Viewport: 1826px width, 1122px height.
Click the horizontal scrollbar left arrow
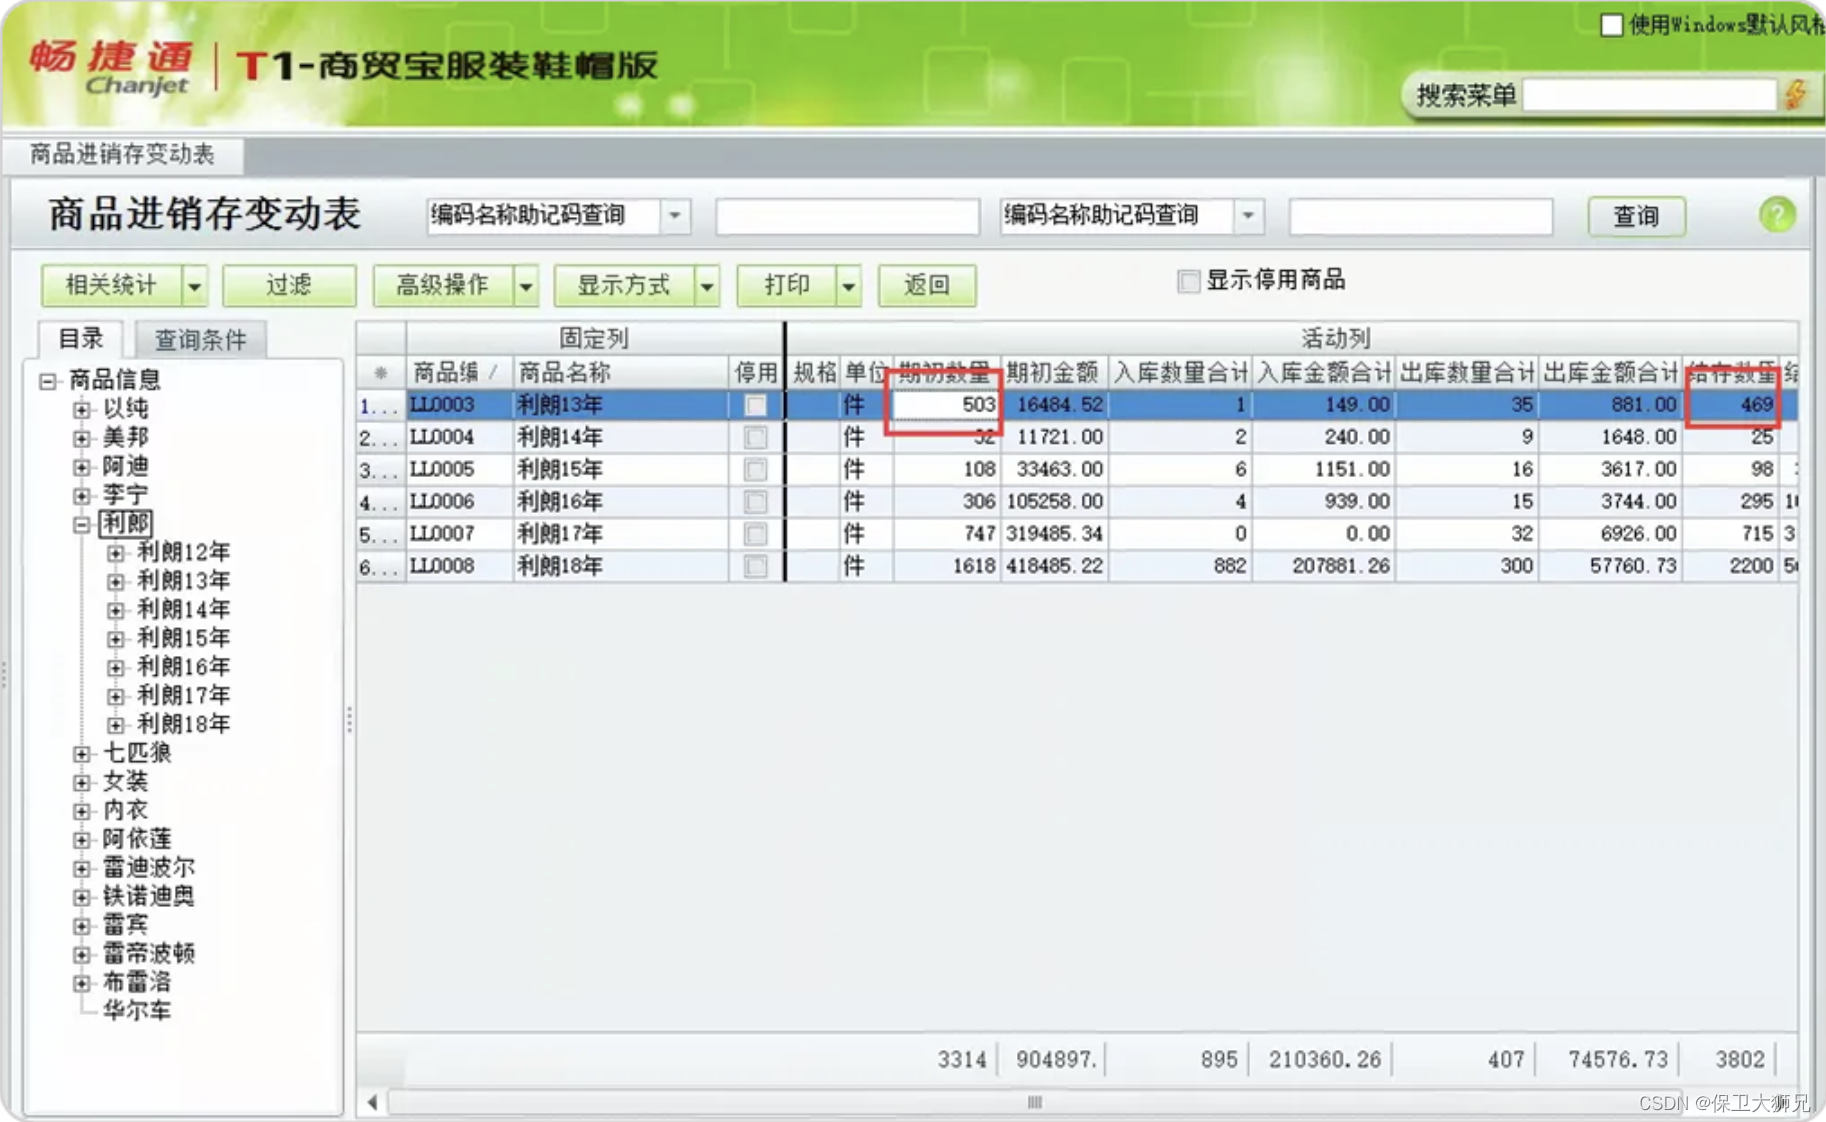point(373,1102)
